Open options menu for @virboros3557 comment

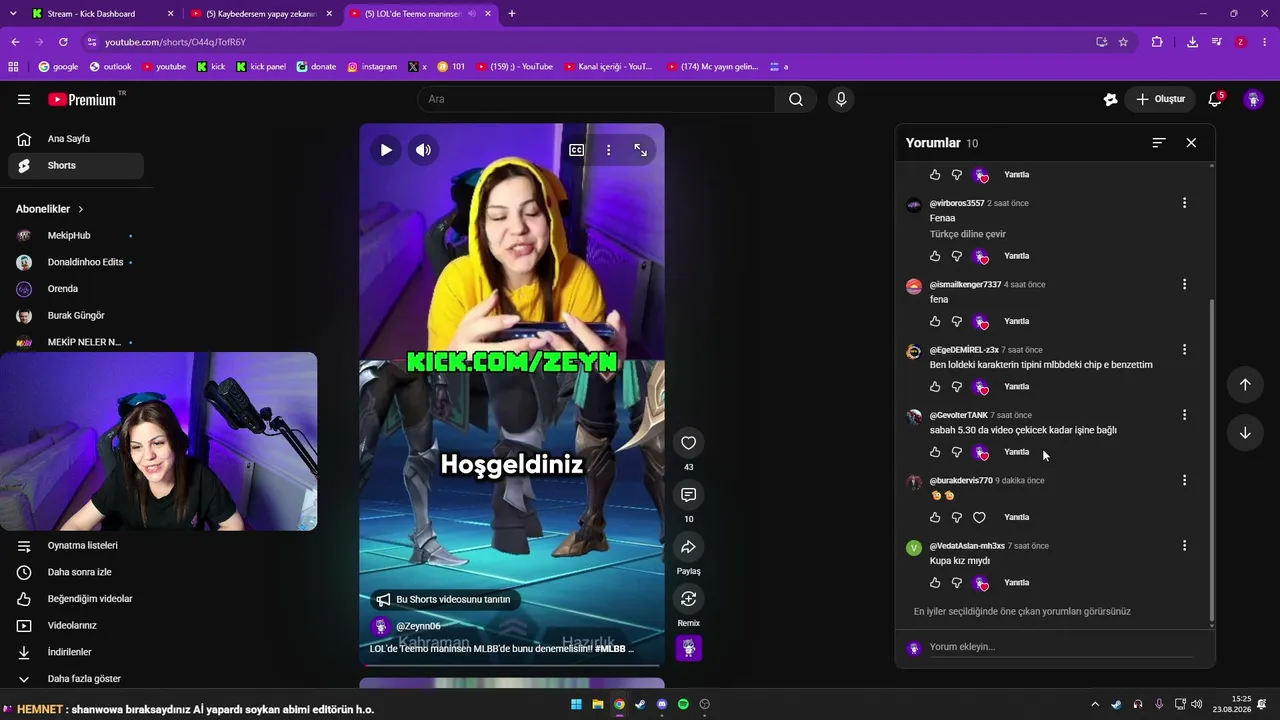[1185, 203]
